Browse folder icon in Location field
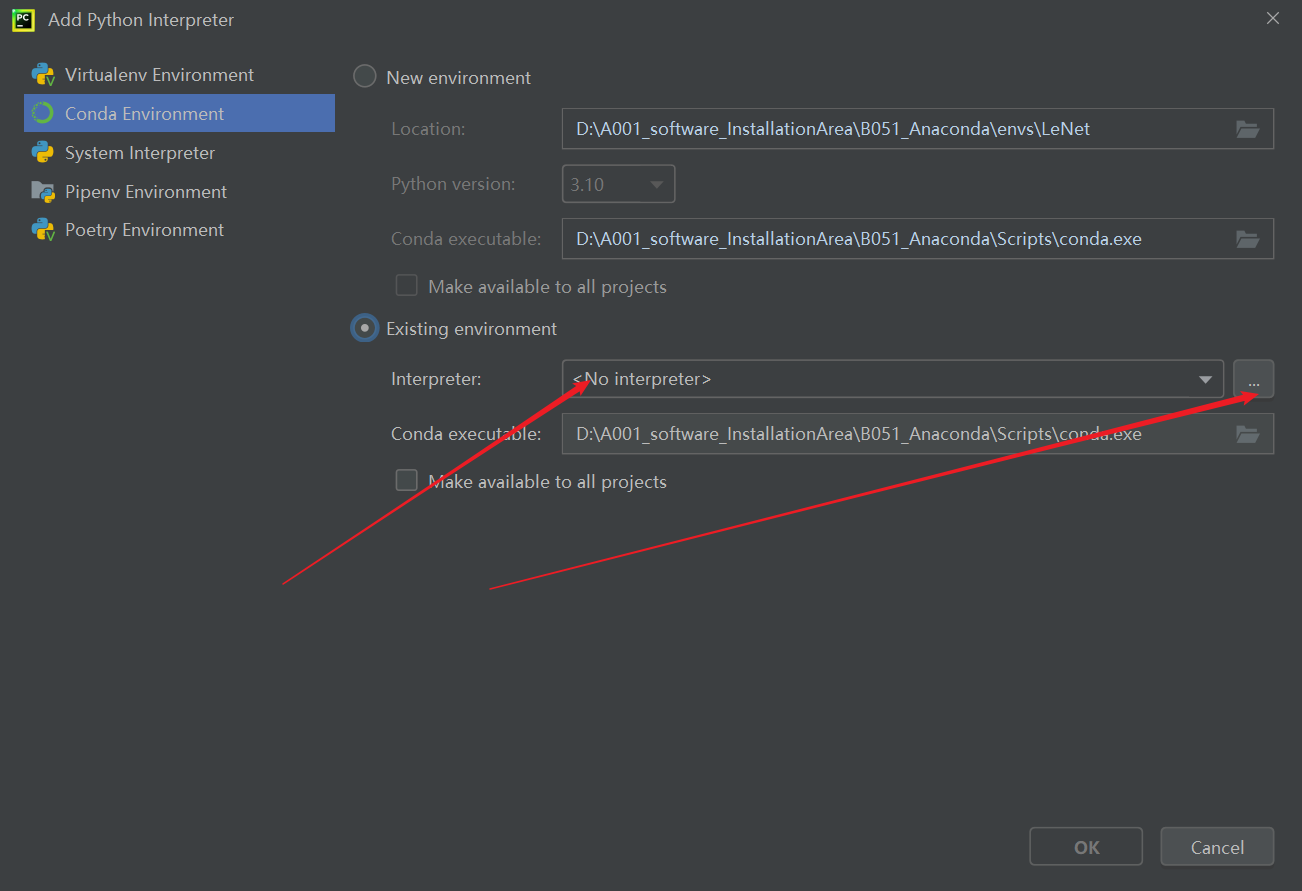This screenshot has width=1302, height=891. pos(1247,129)
